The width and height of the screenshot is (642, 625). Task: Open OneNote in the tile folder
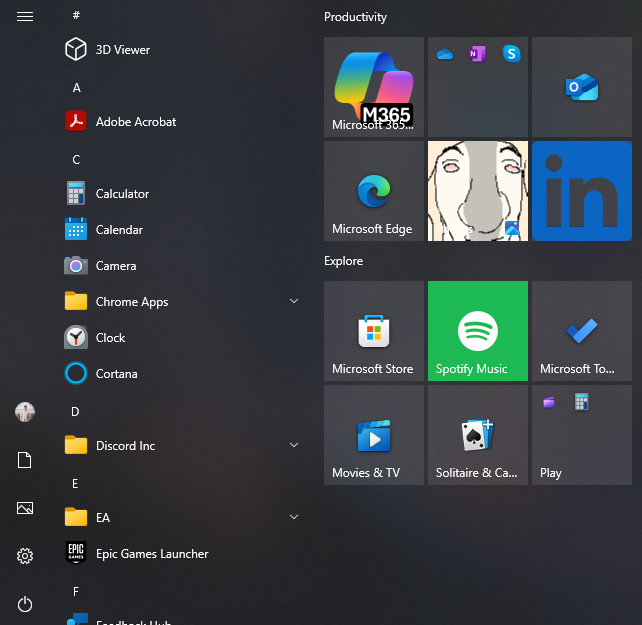(477, 54)
